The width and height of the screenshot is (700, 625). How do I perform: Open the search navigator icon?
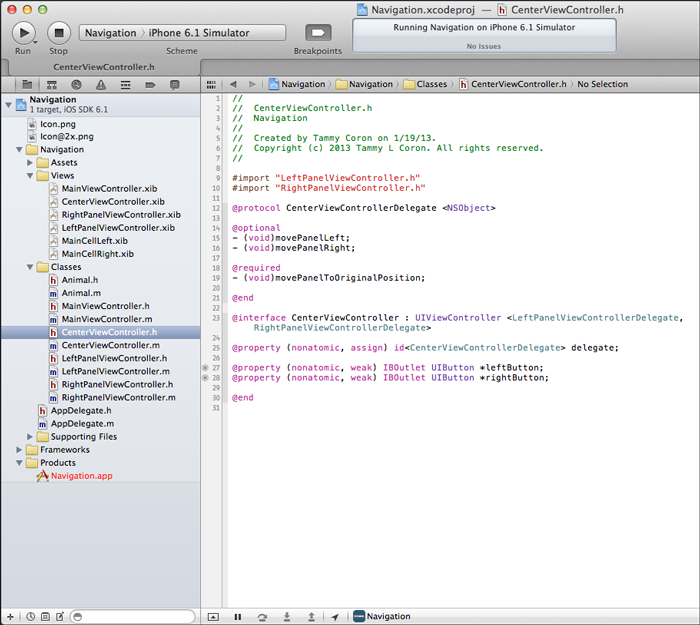[x=75, y=84]
